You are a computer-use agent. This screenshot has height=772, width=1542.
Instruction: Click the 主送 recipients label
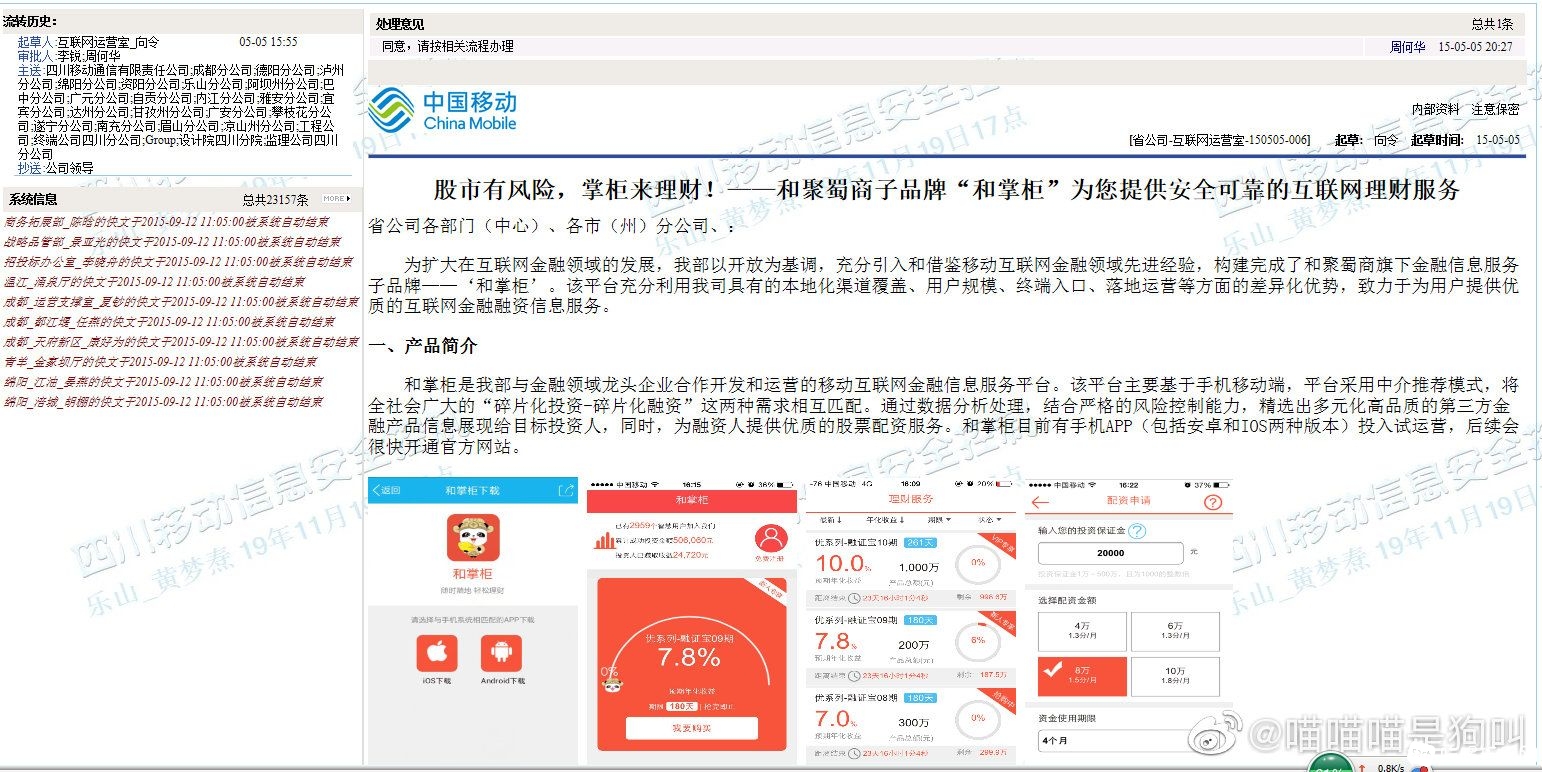29,71
